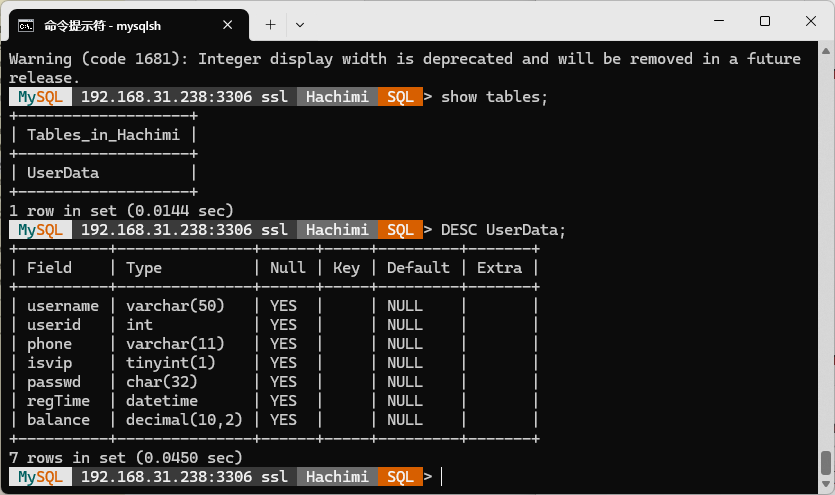Expand the new tab profile dropdown chevron

[x=300, y=23]
